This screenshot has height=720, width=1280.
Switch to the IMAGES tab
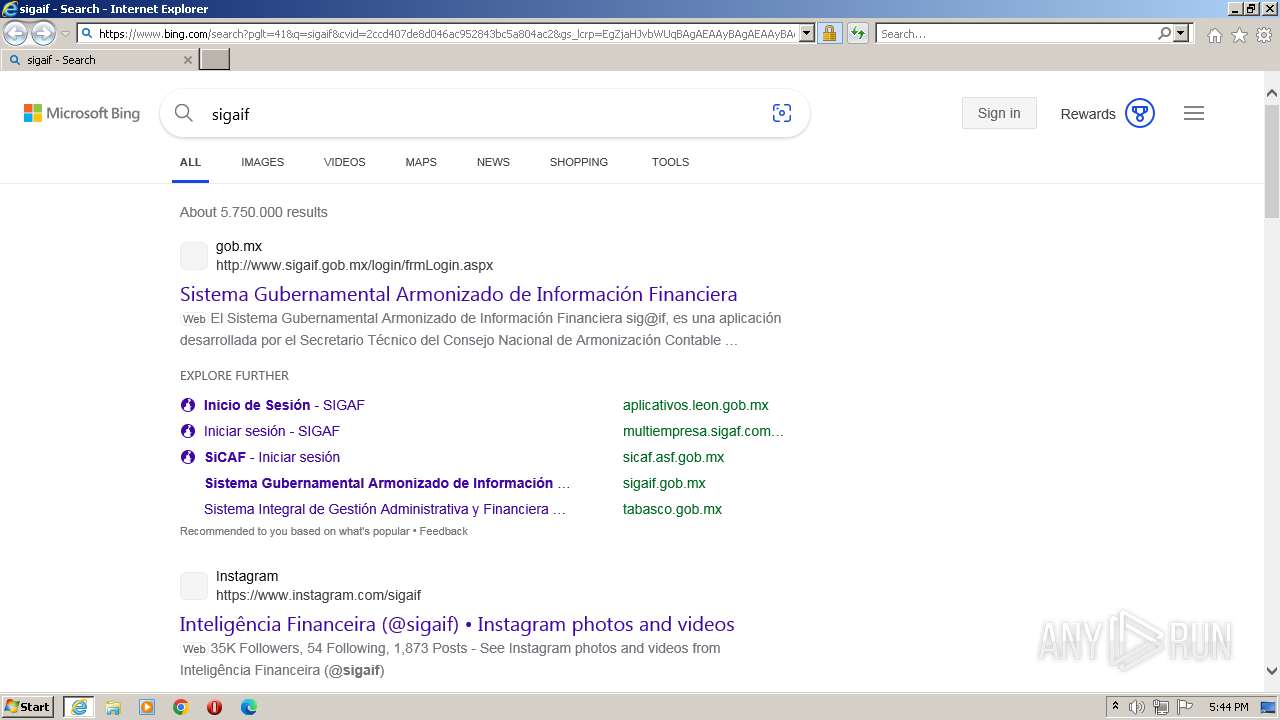tap(262, 162)
